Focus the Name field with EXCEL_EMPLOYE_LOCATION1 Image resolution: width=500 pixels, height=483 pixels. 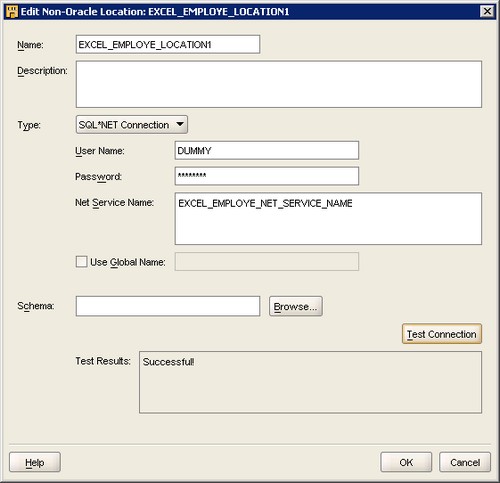[168, 44]
